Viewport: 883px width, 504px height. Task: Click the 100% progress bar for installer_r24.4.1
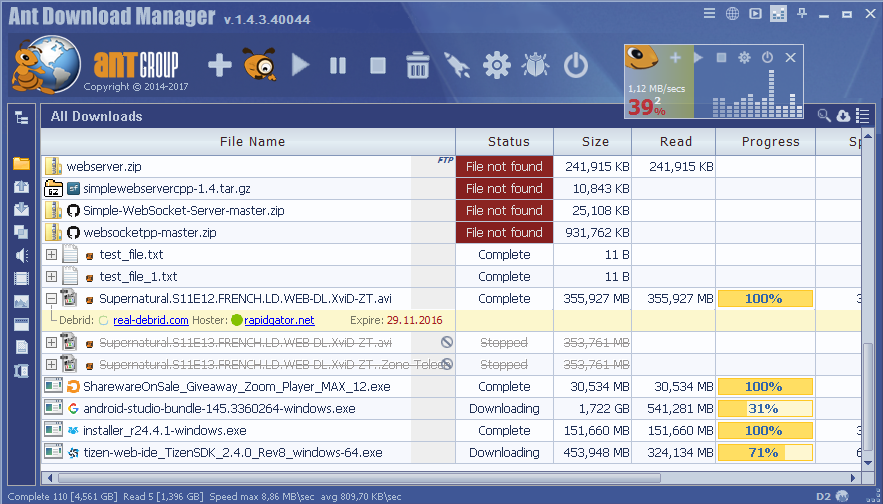pyautogui.click(x=765, y=431)
